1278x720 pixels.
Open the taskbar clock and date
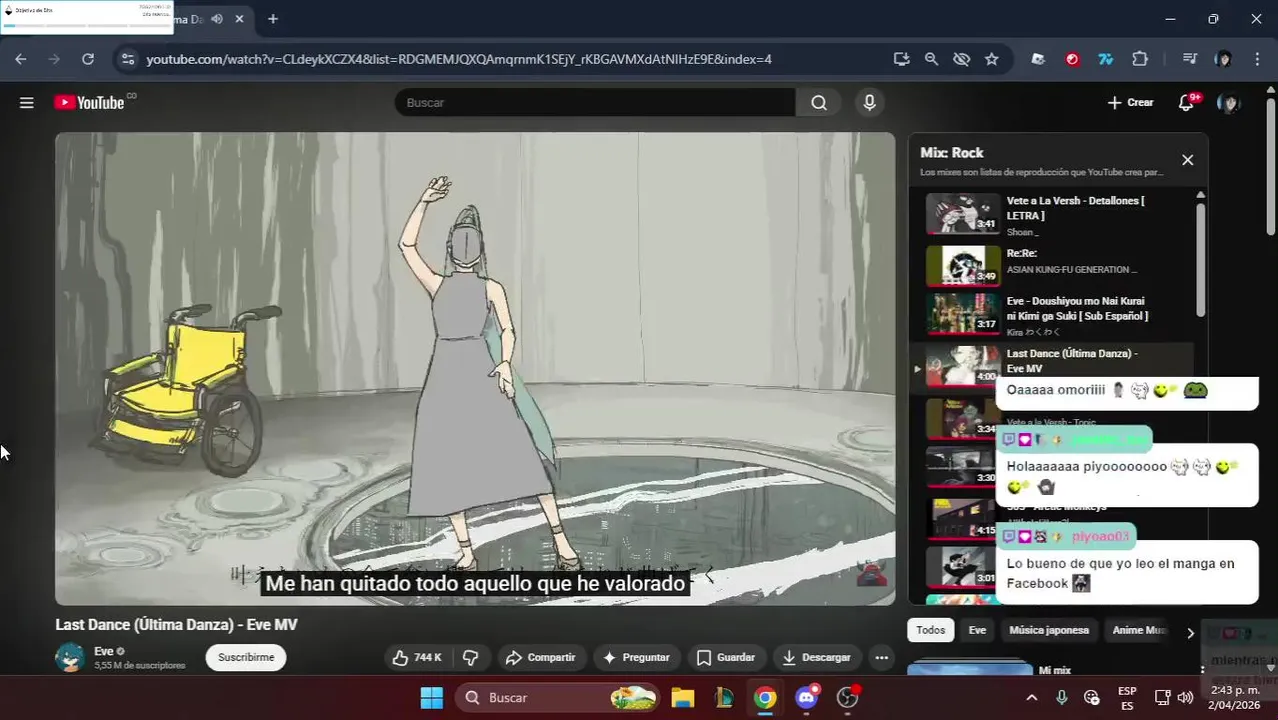pyautogui.click(x=1235, y=697)
